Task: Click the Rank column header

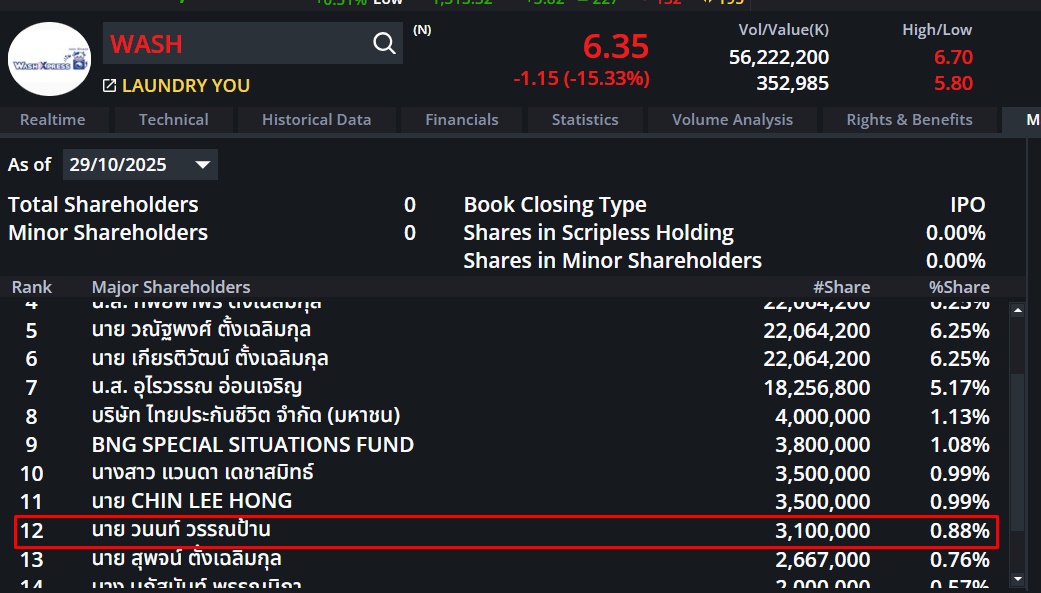Action: (x=32, y=287)
